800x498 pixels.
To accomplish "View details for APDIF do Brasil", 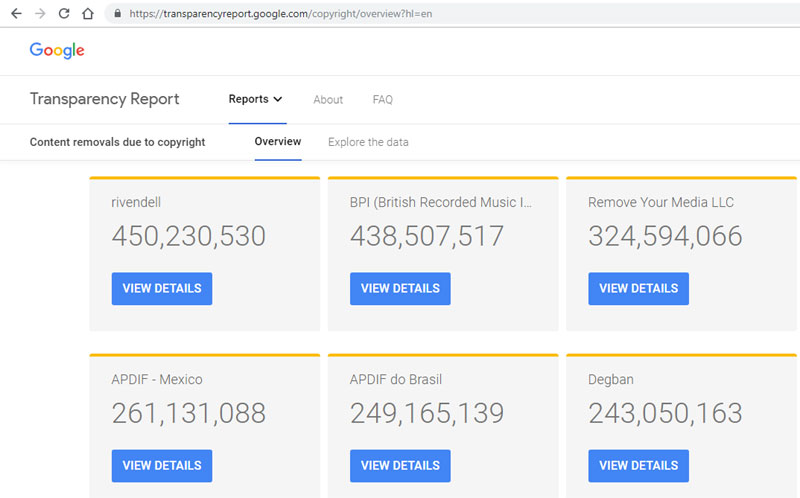I will (400, 466).
